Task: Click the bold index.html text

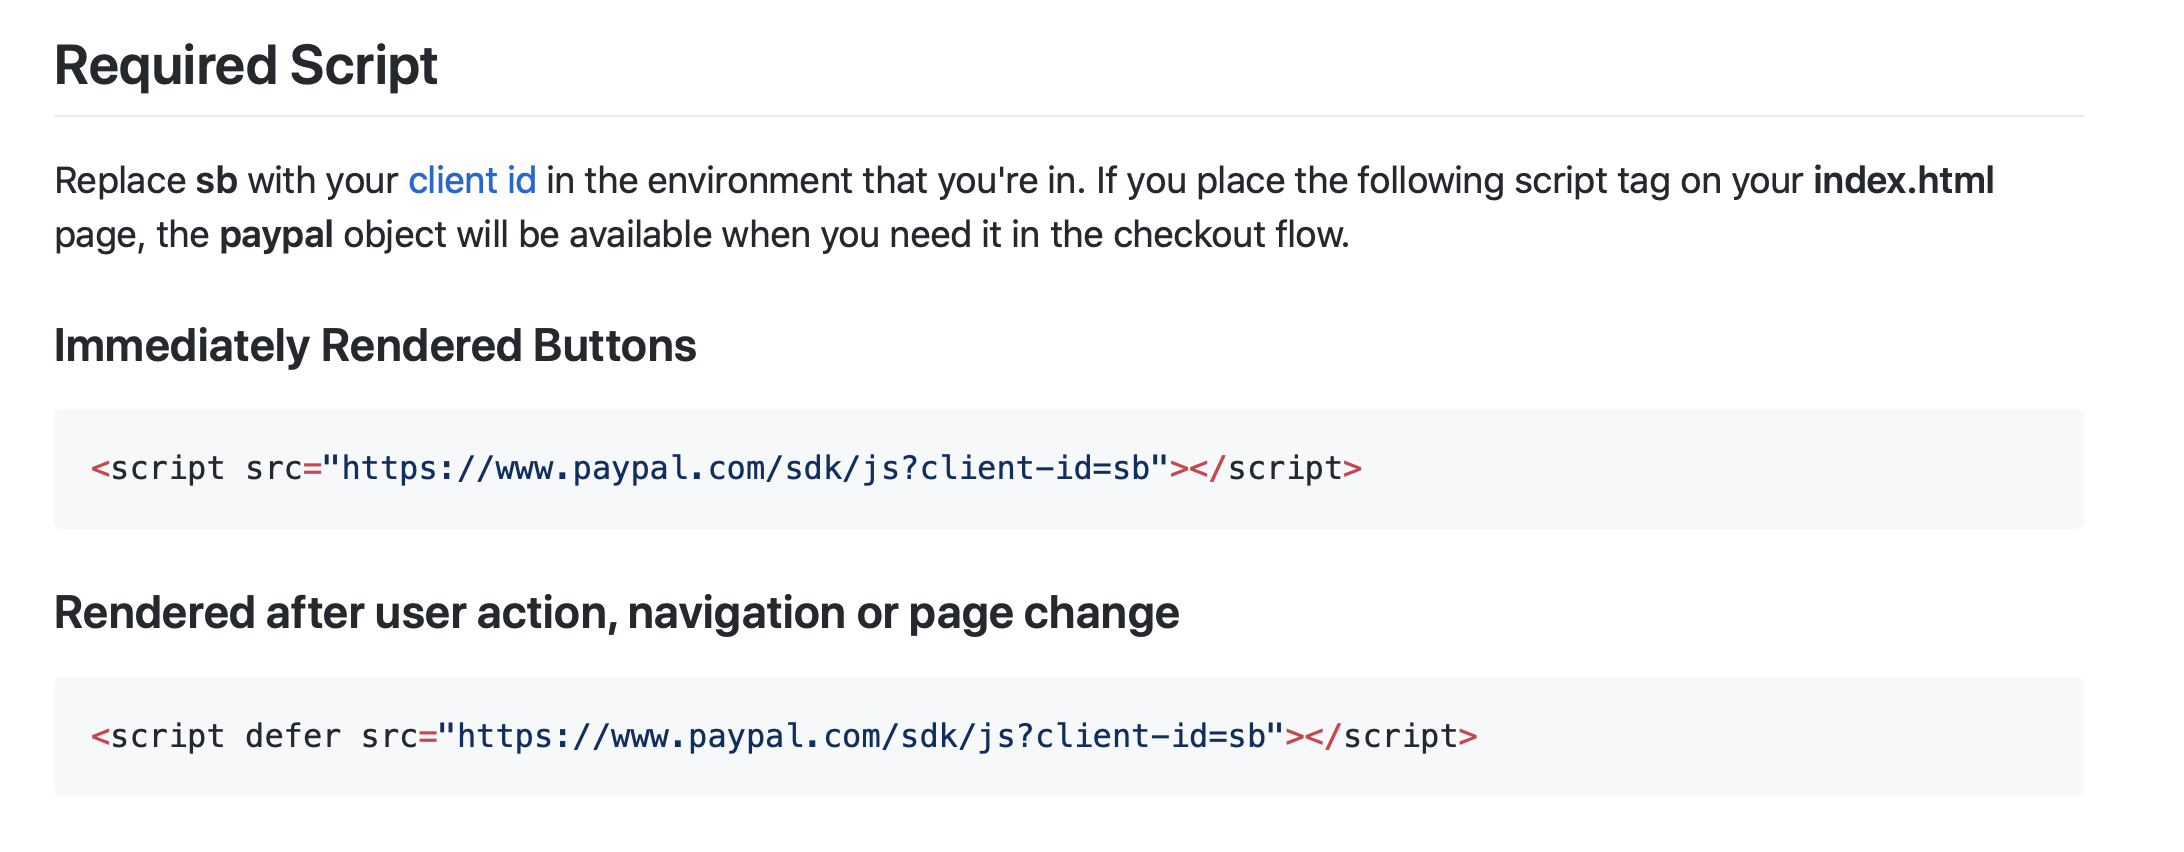Action: (x=1903, y=181)
